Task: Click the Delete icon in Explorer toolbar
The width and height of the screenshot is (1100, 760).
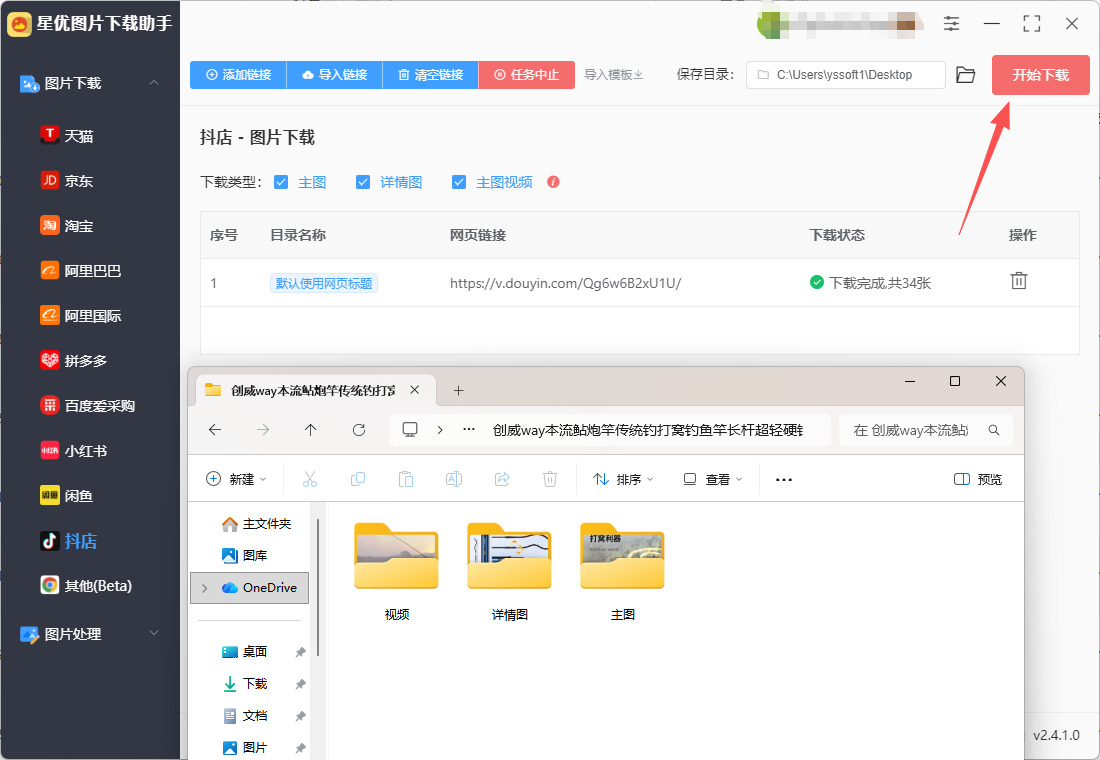Action: click(x=550, y=479)
